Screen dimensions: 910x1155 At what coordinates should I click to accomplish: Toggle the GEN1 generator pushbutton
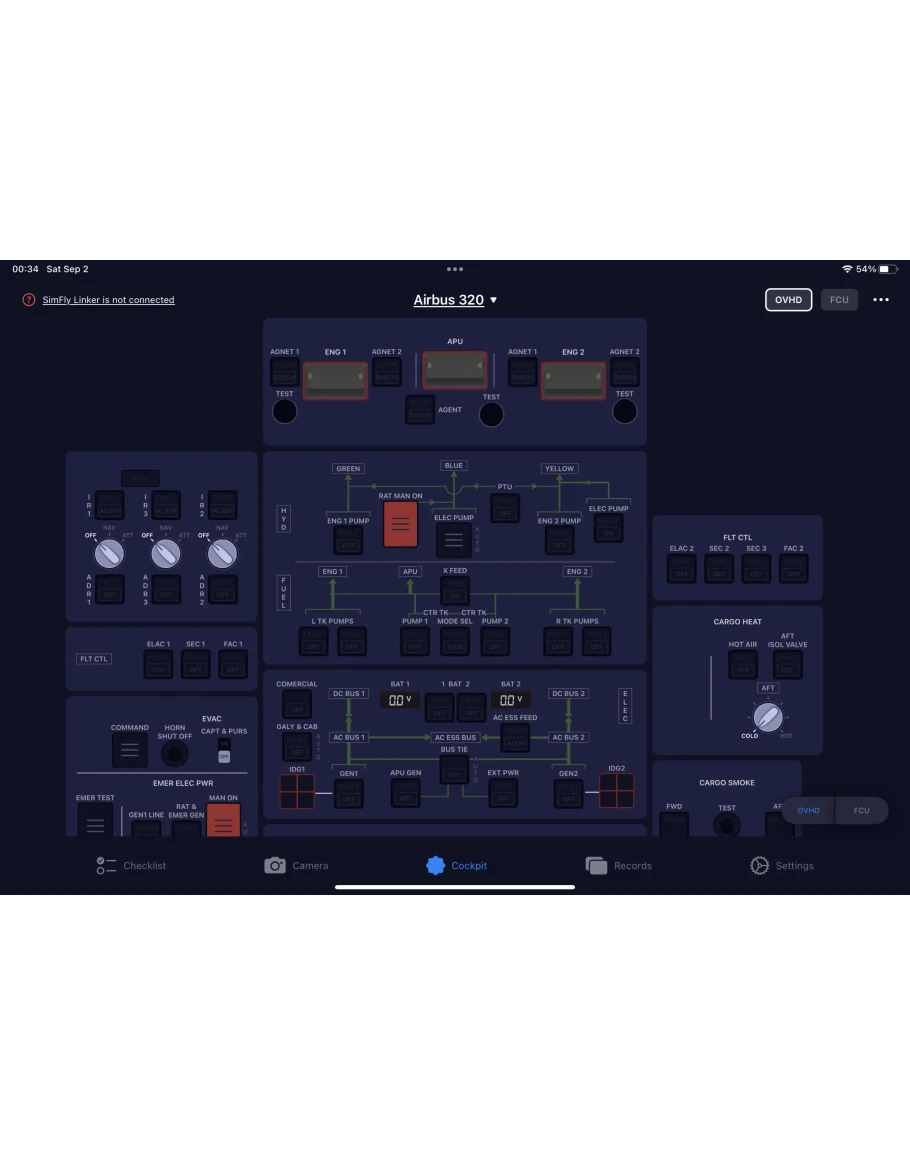click(349, 793)
